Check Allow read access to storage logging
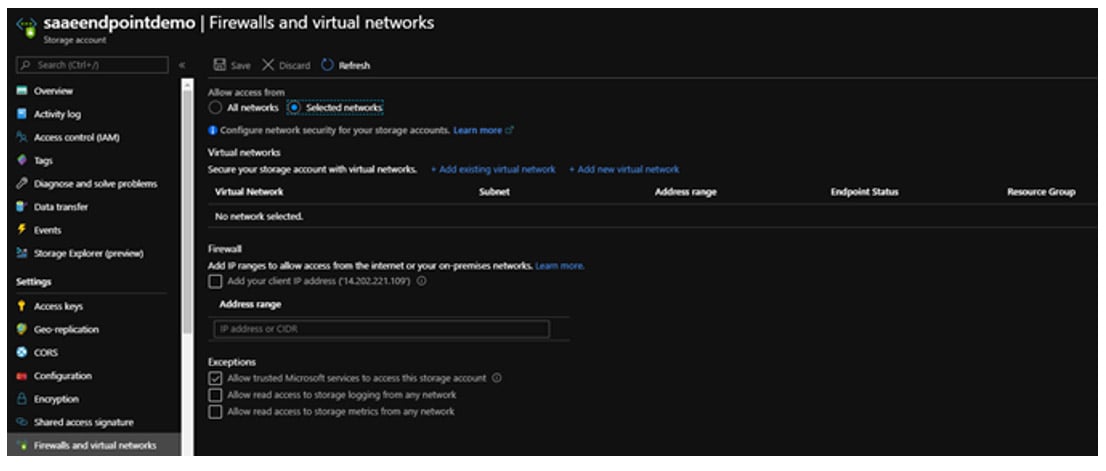The image size is (1106, 471). 215,395
